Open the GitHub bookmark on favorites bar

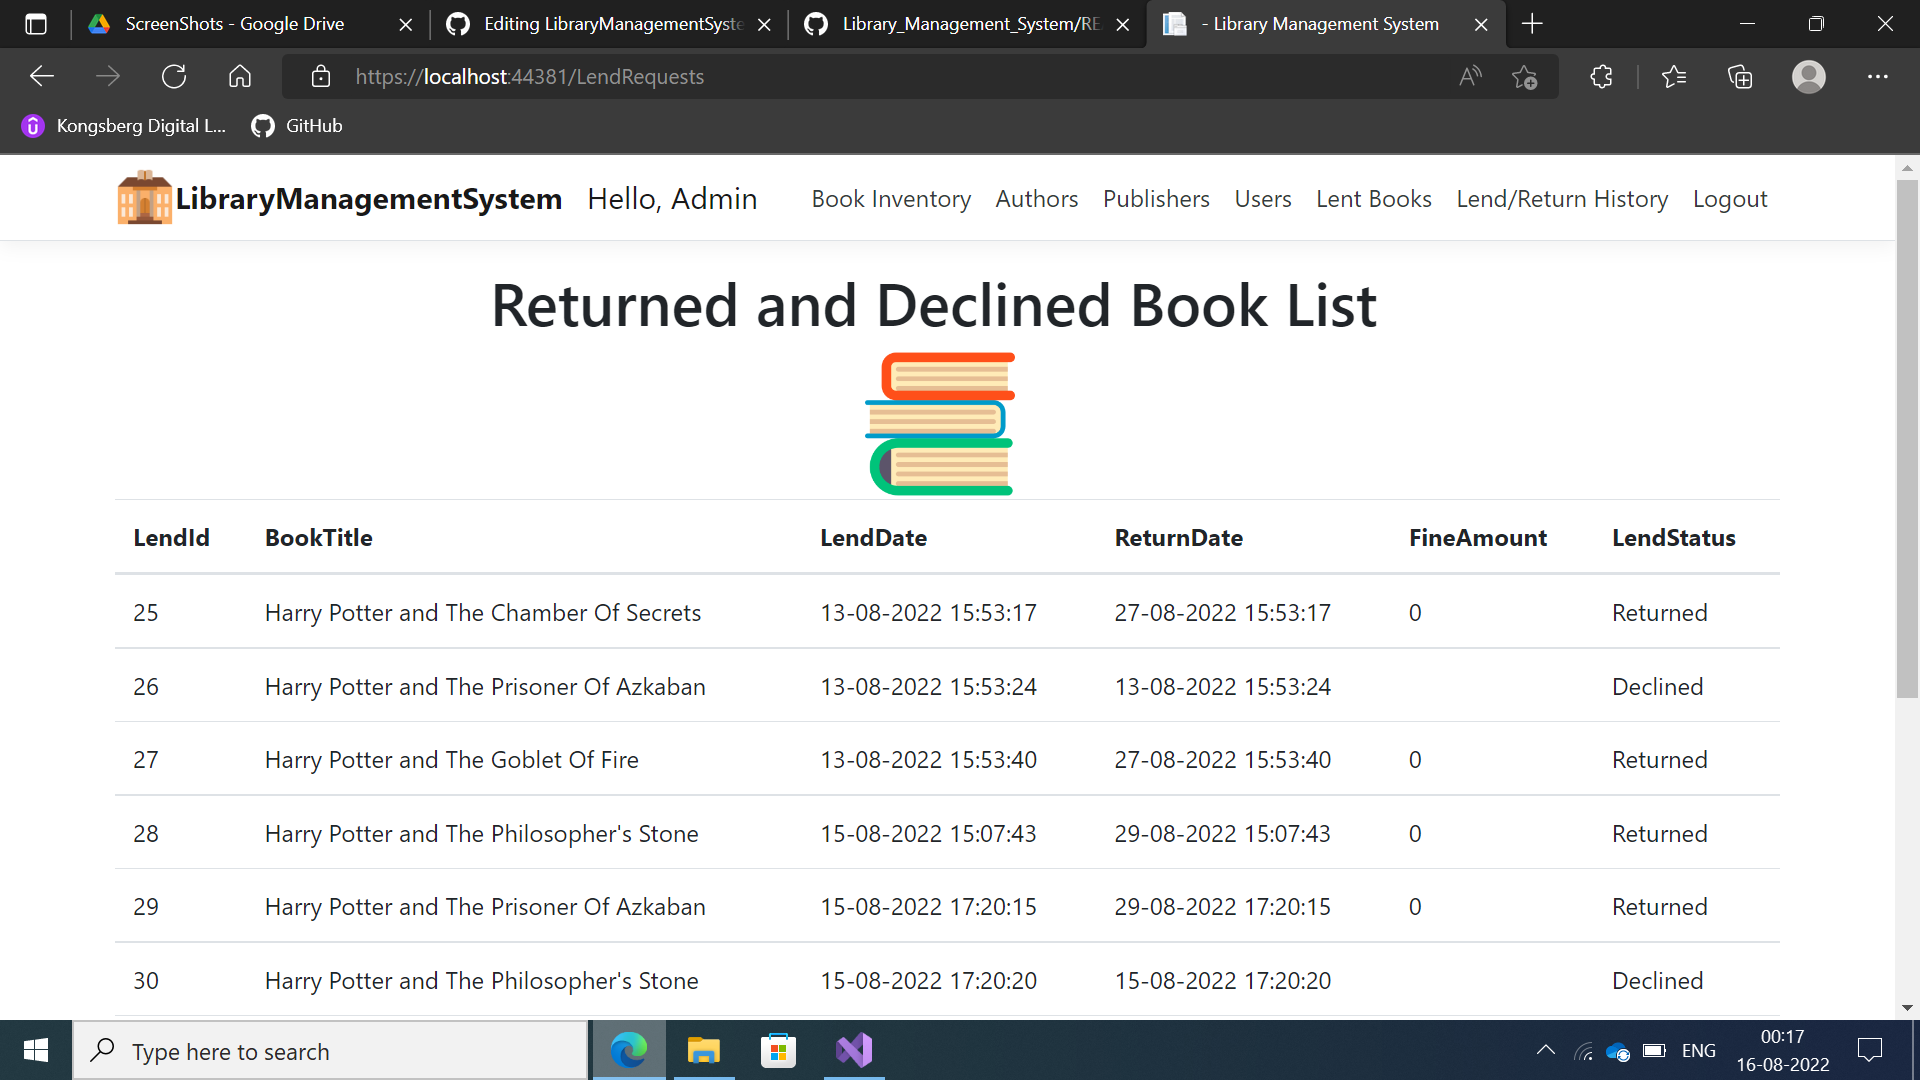296,126
